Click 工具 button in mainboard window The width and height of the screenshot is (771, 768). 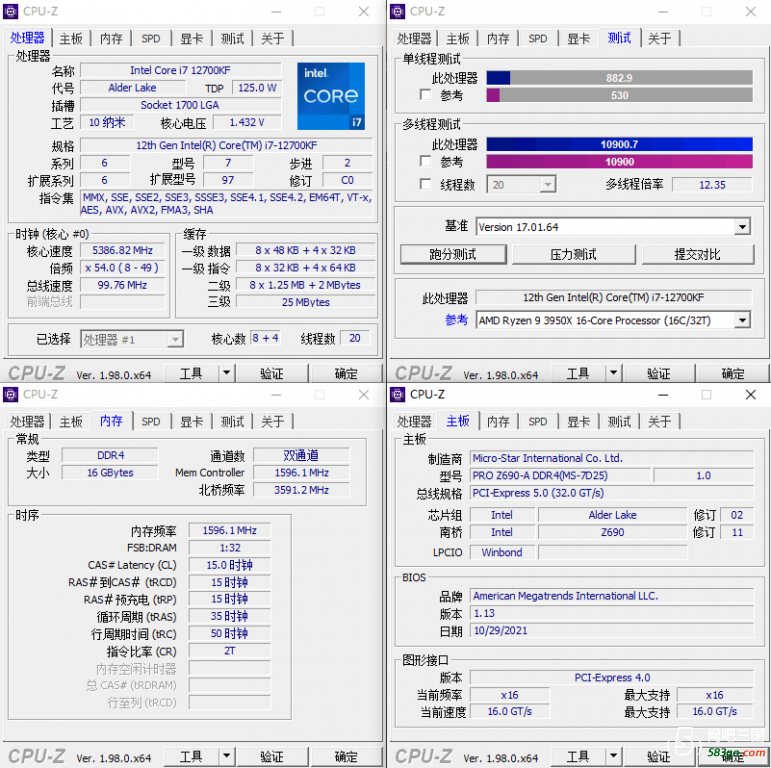[x=578, y=757]
